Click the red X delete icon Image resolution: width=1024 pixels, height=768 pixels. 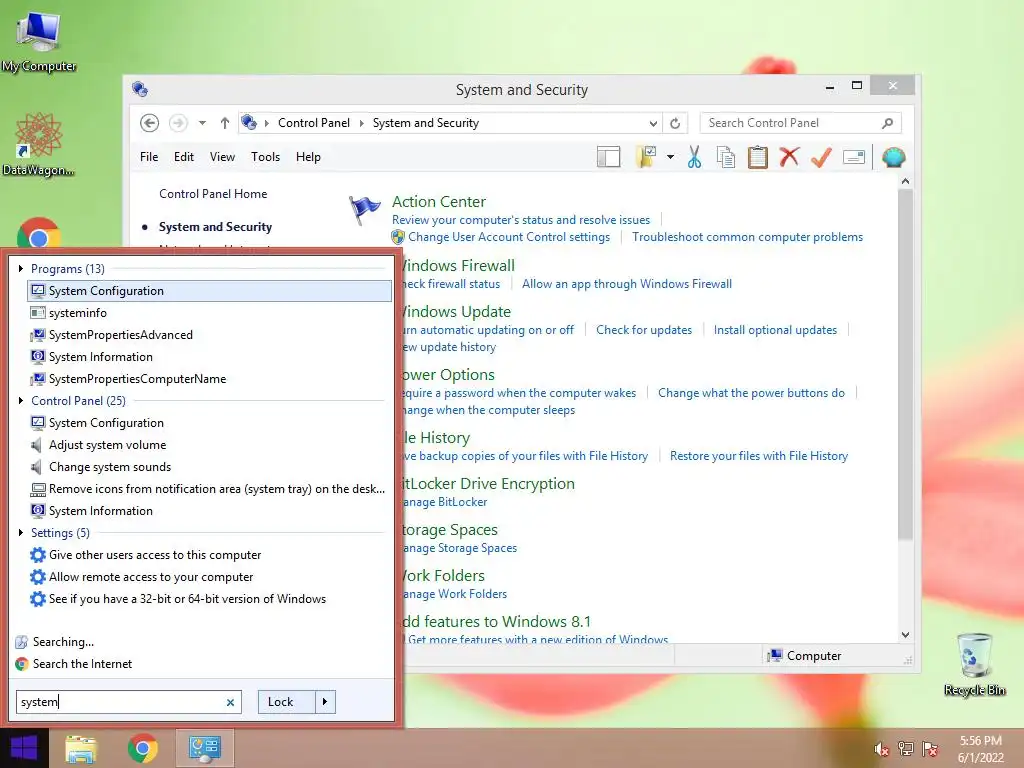point(790,157)
